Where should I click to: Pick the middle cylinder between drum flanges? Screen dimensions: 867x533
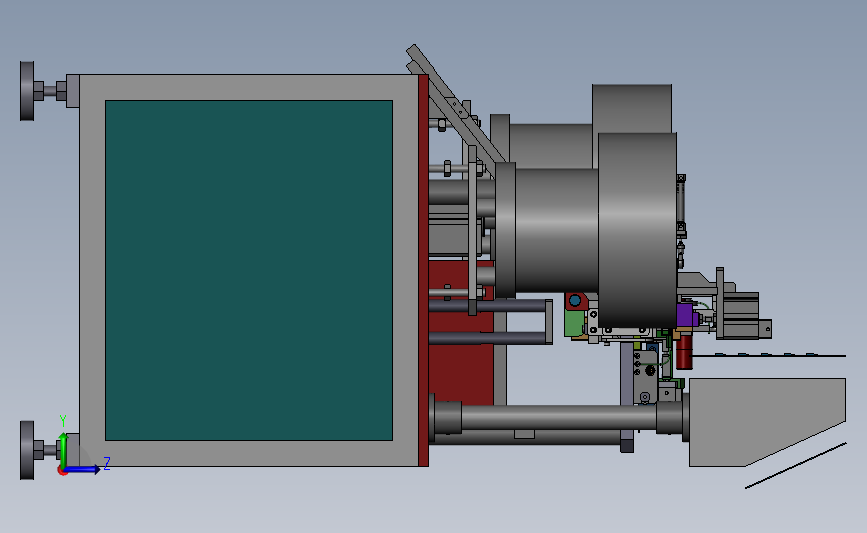point(557,230)
